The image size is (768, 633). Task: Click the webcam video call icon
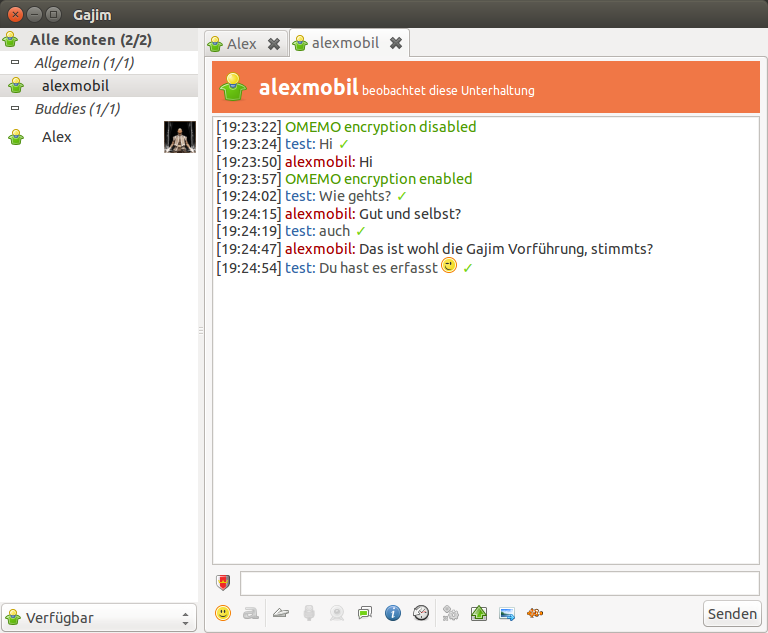coord(338,613)
